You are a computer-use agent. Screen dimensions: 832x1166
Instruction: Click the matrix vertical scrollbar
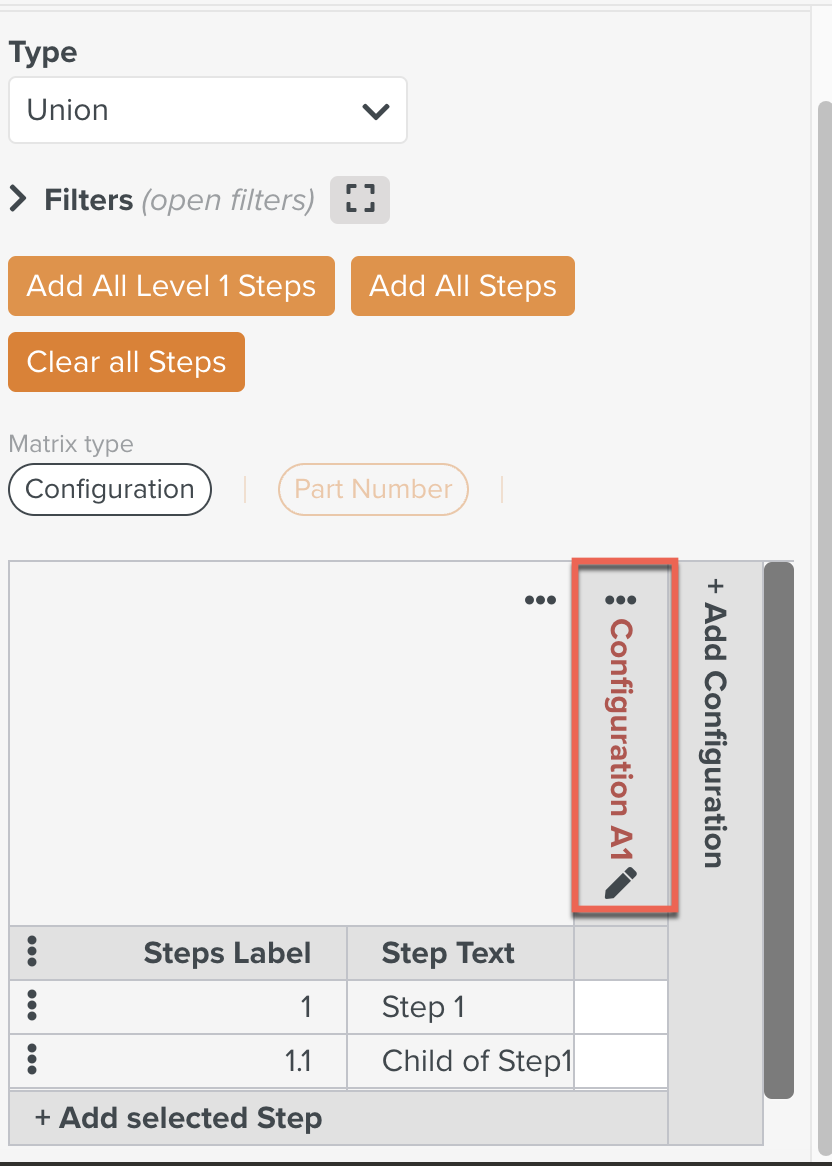[778, 830]
